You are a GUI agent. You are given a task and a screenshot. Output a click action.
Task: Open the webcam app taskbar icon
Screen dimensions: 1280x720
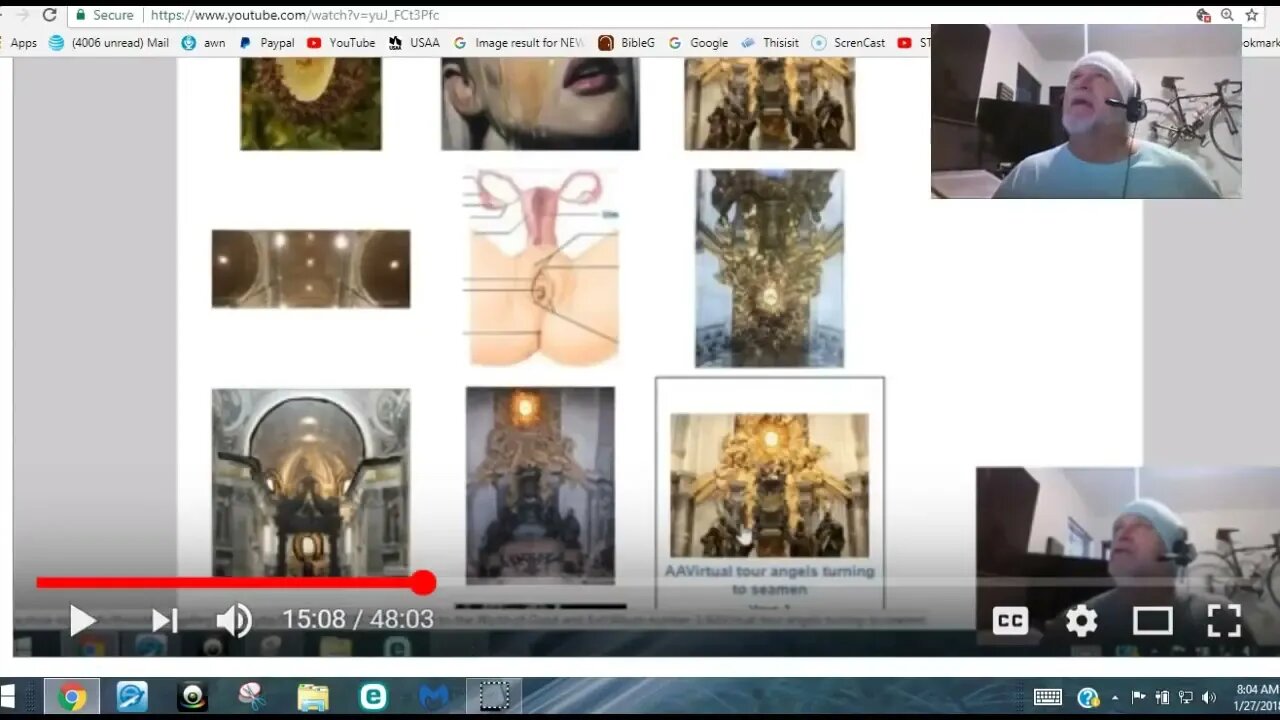pyautogui.click(x=192, y=697)
